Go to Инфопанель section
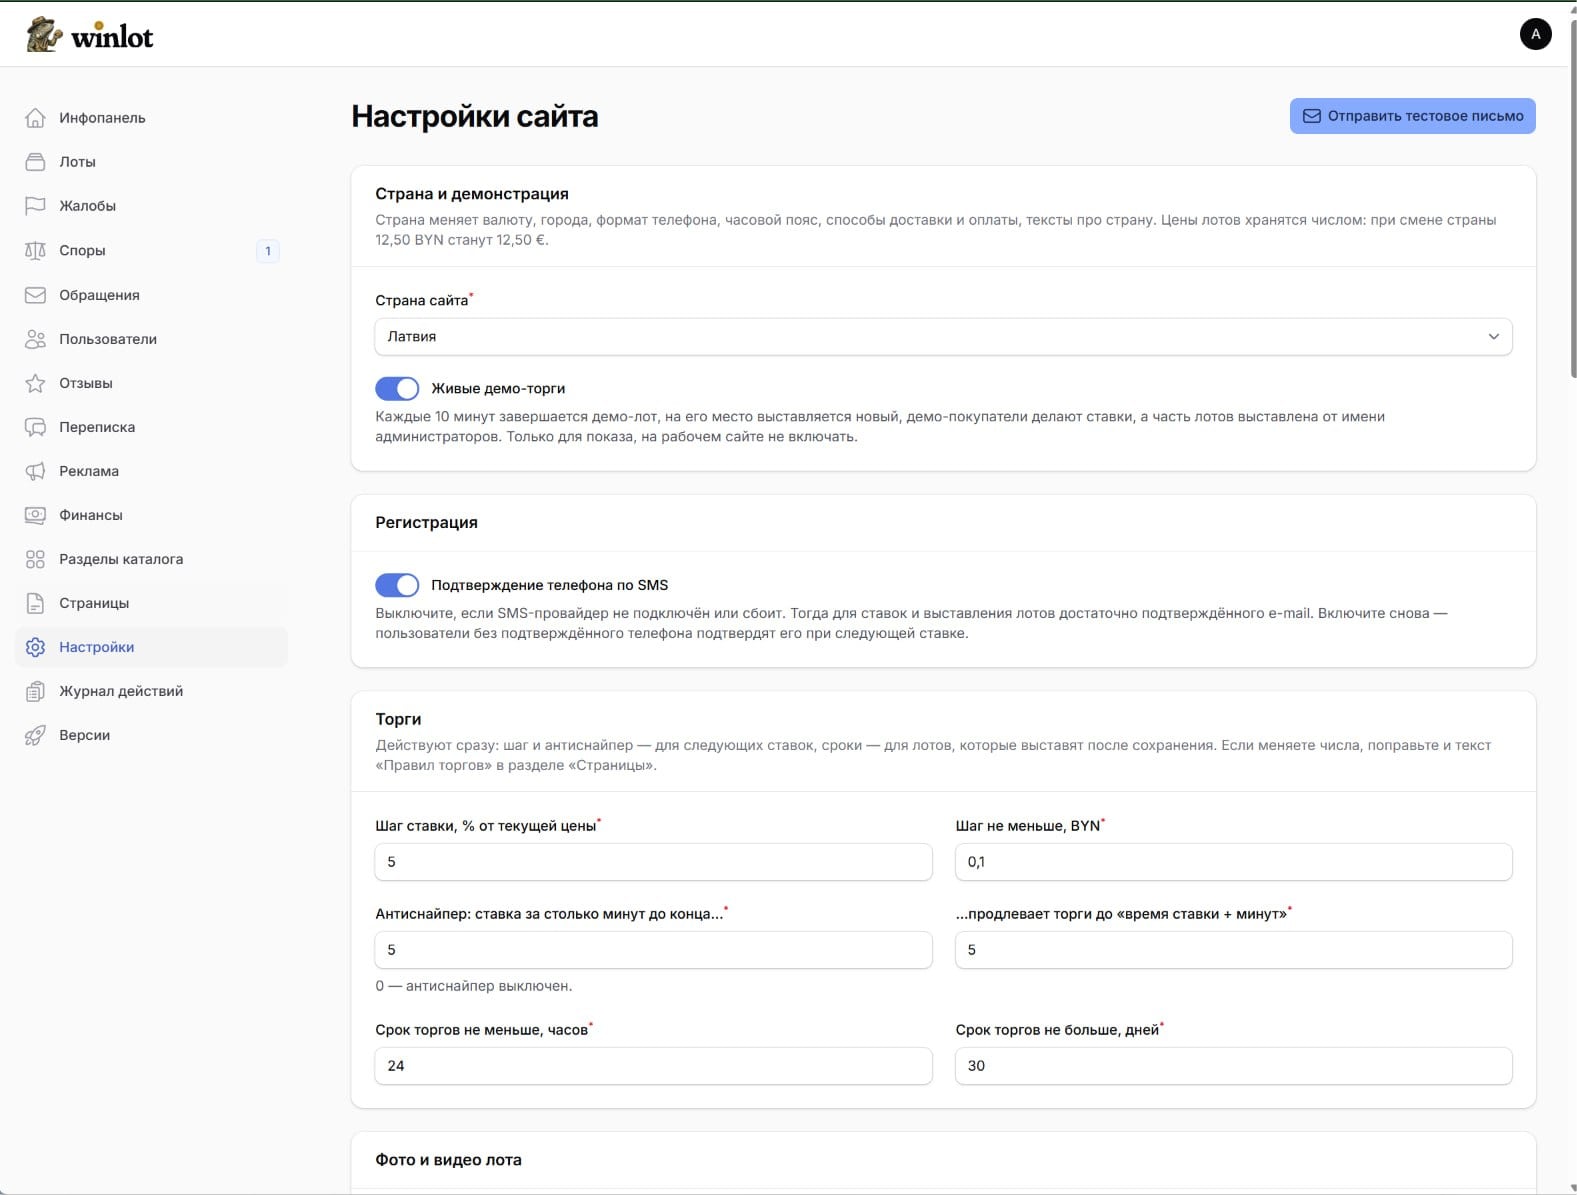 (151, 118)
